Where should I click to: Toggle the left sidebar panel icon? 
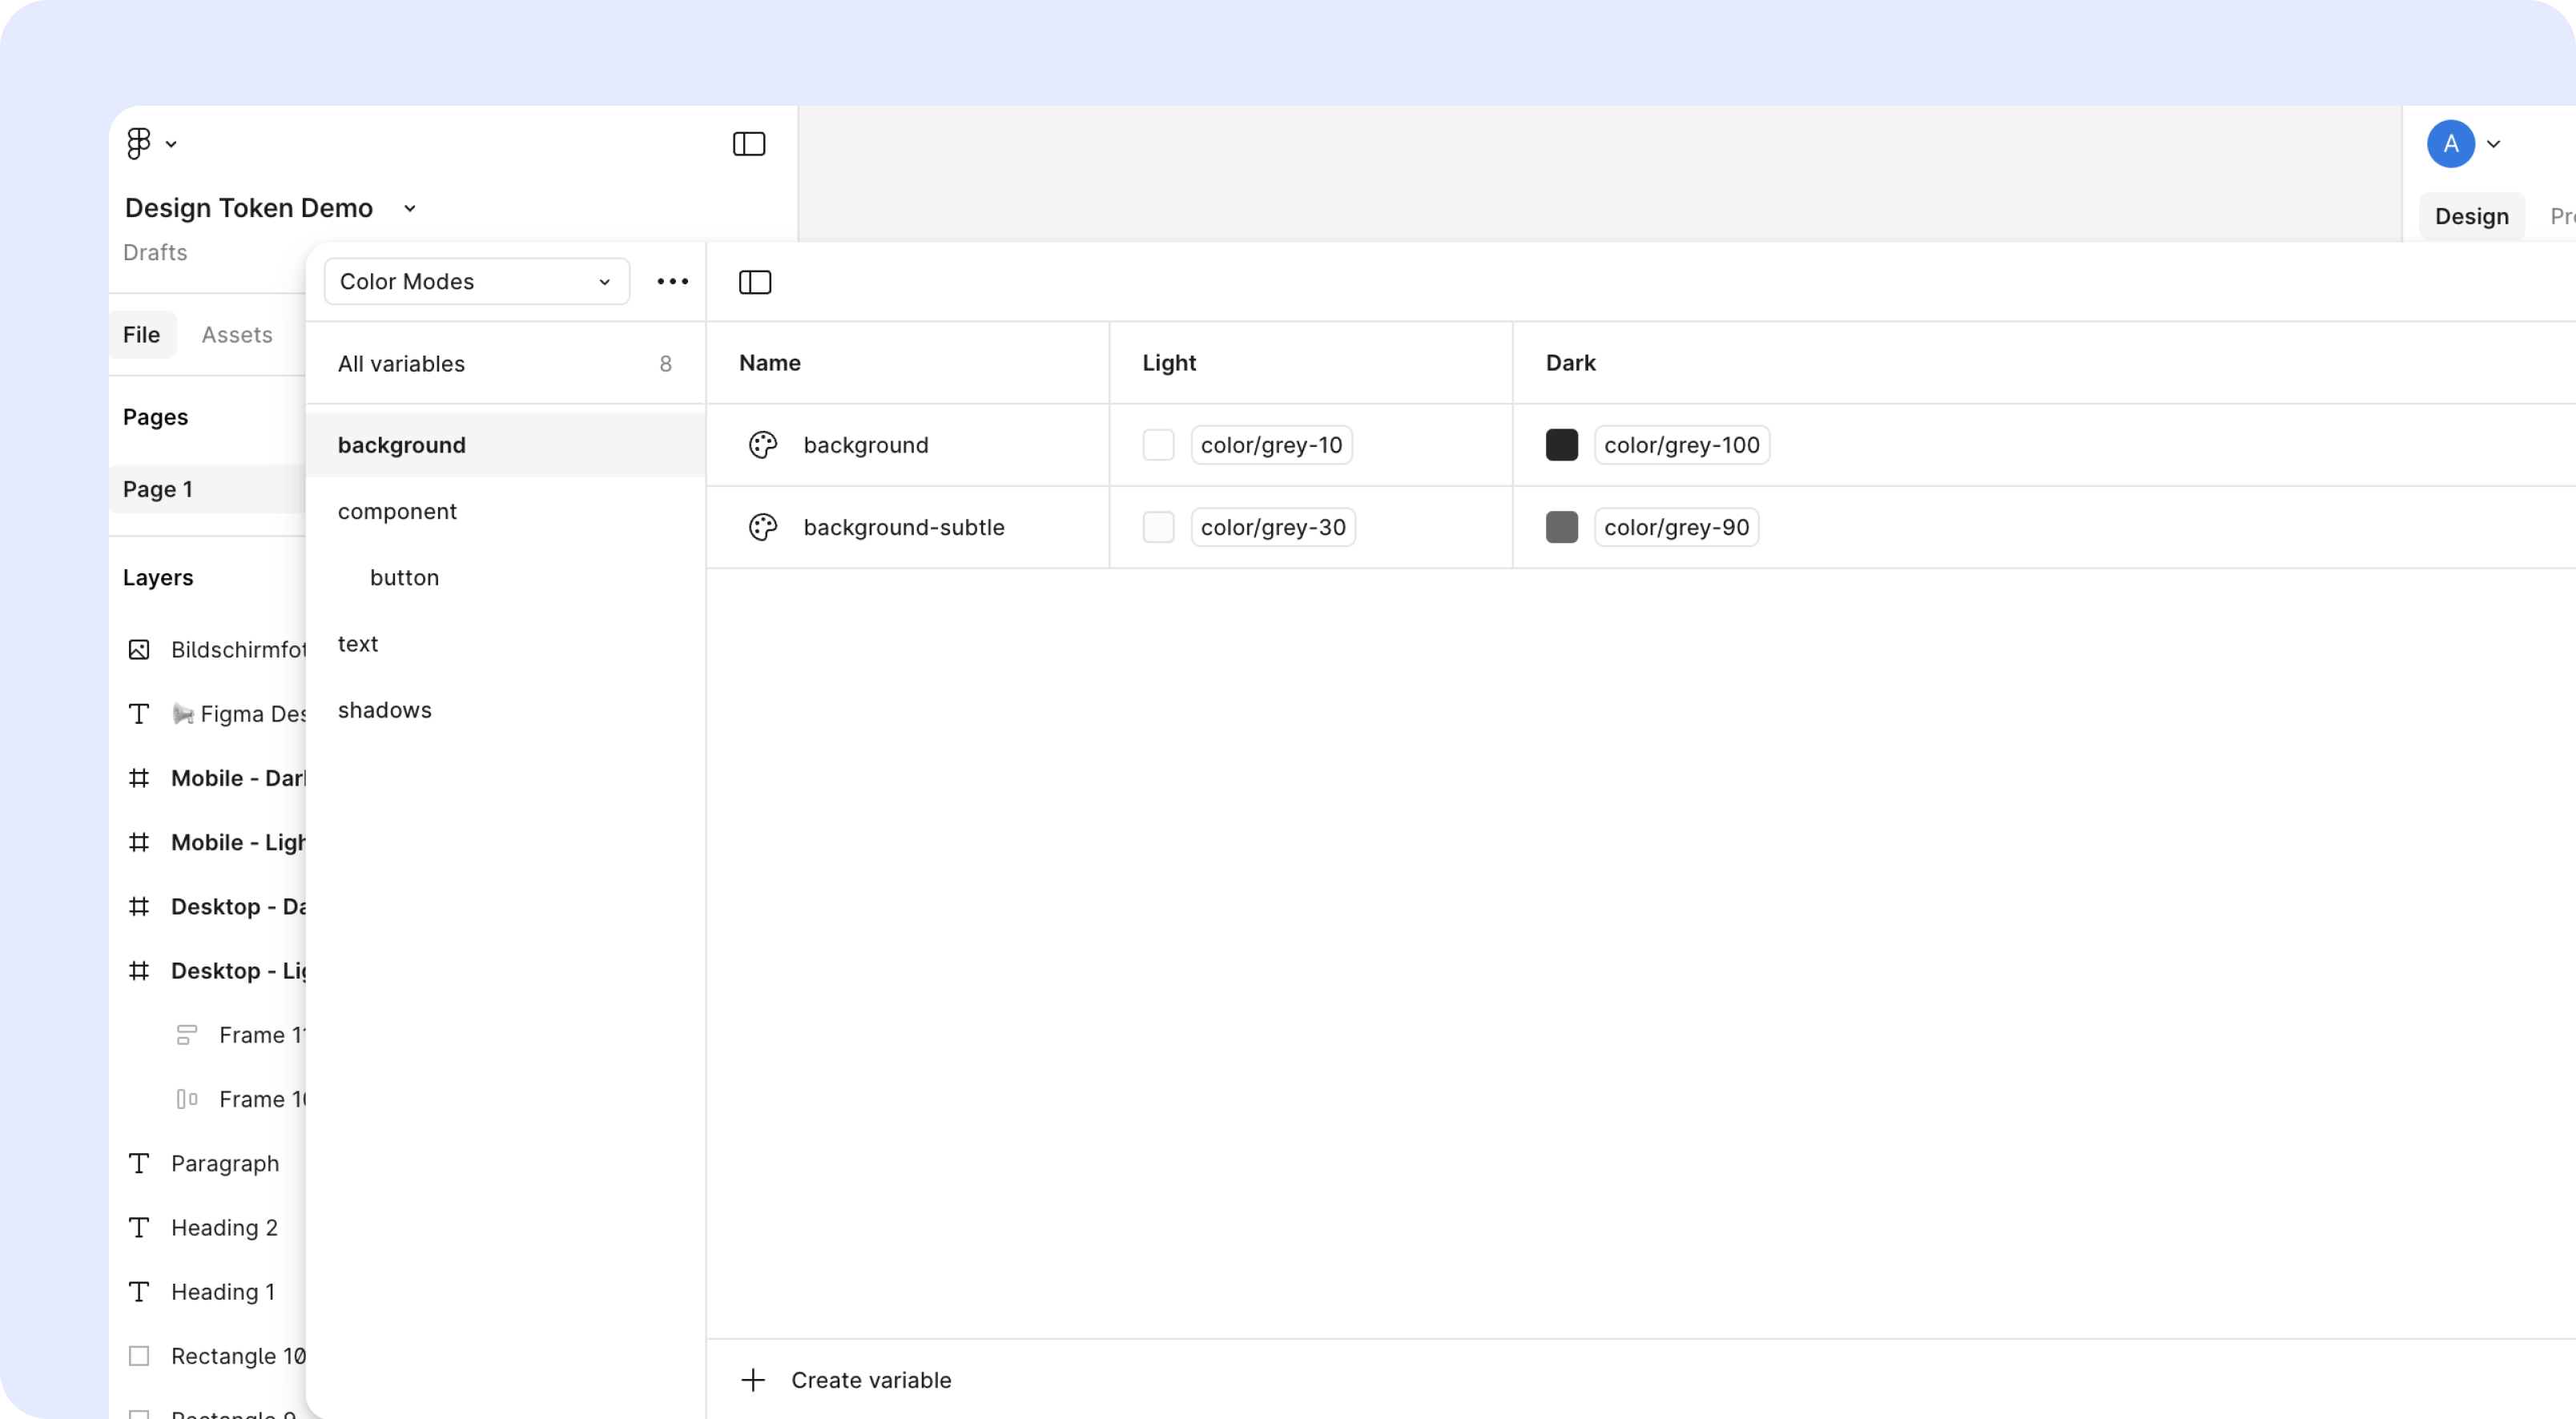[749, 144]
